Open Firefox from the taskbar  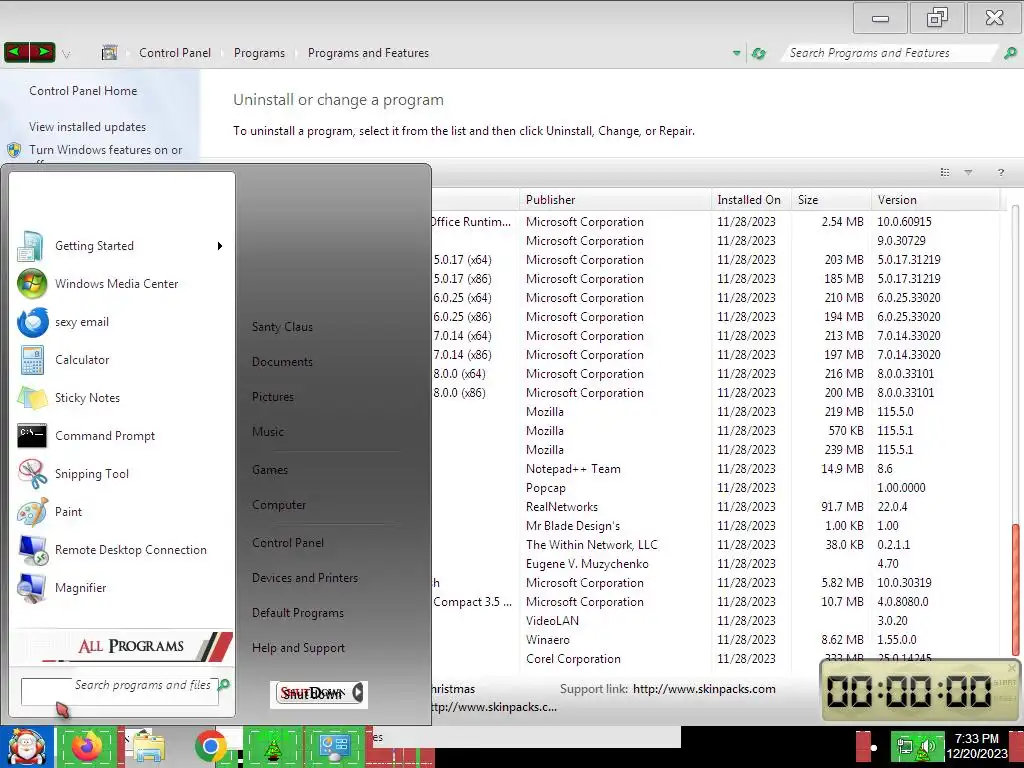point(87,747)
